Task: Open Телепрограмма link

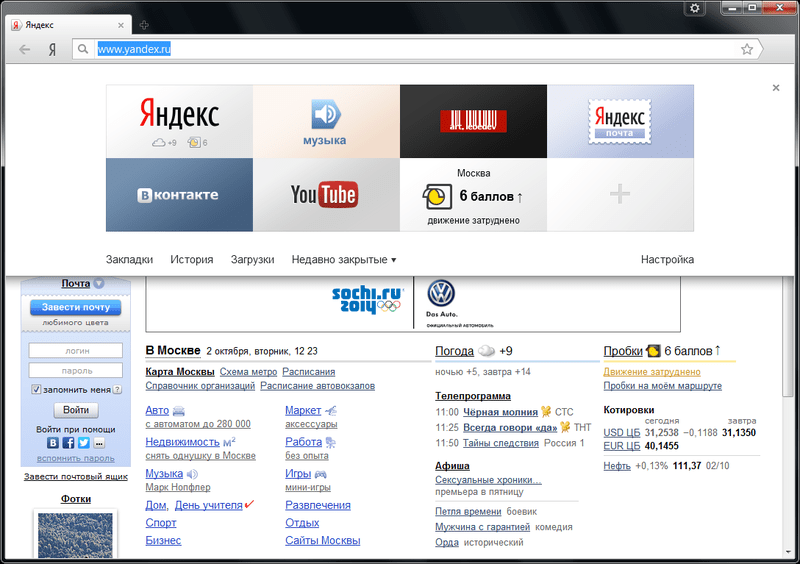Action: click(x=472, y=396)
